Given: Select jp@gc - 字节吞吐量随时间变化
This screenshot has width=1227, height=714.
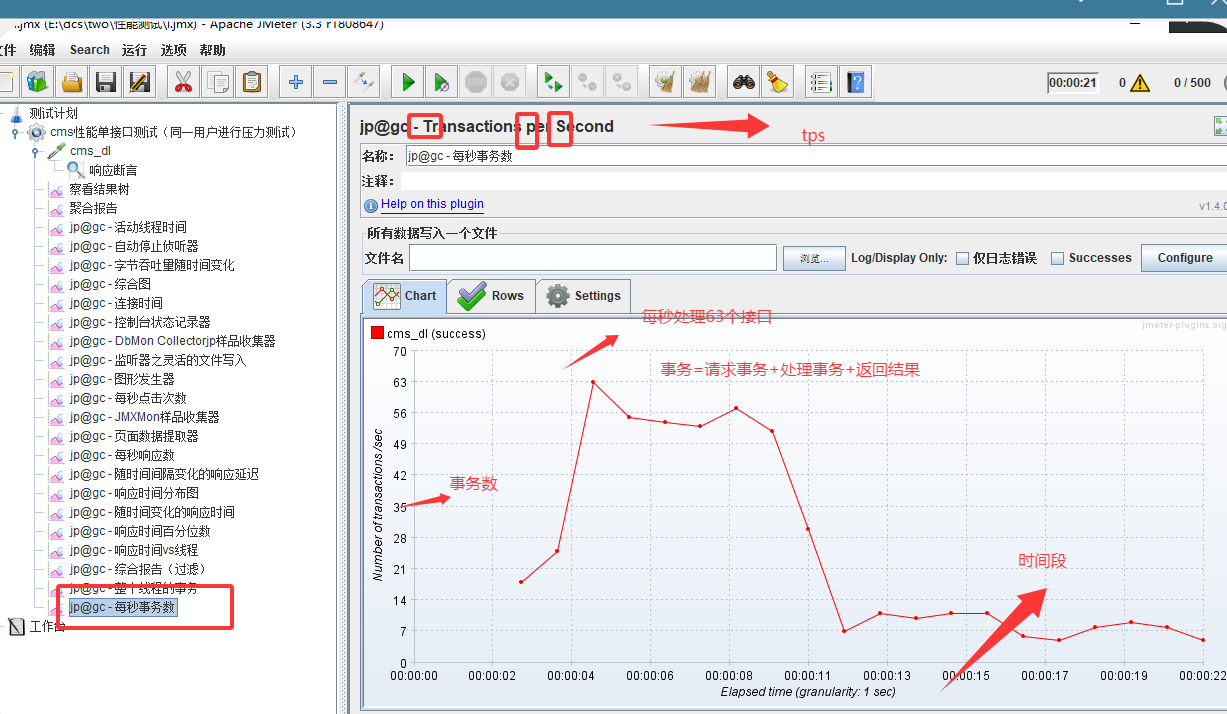Looking at the screenshot, I should (152, 265).
